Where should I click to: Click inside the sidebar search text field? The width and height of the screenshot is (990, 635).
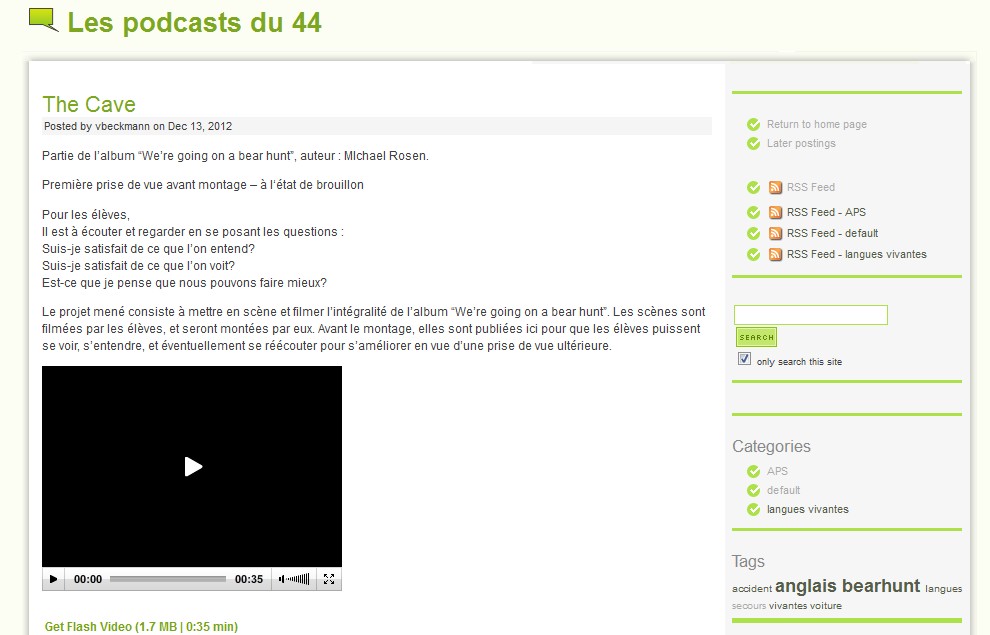(x=811, y=315)
